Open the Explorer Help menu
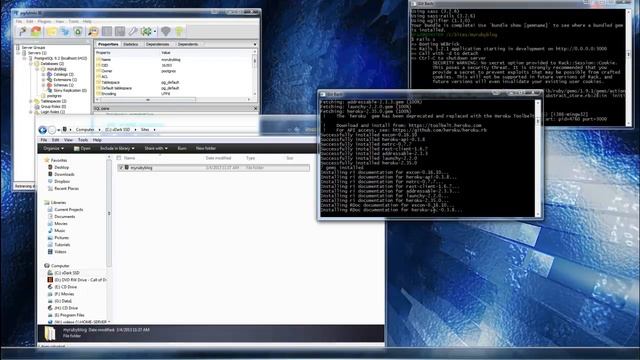The height and width of the screenshot is (360, 640). tap(97, 140)
